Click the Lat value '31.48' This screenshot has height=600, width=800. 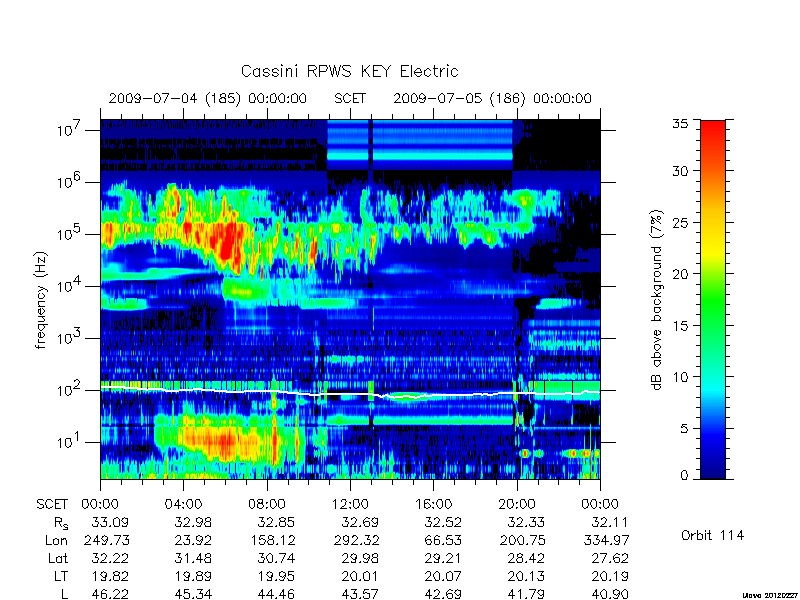(x=193, y=558)
